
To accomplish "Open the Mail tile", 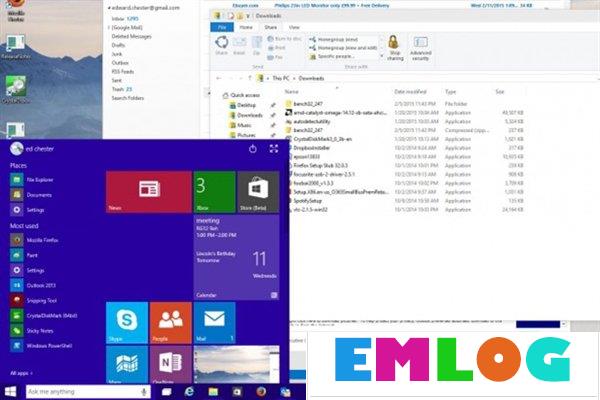I will 214,323.
